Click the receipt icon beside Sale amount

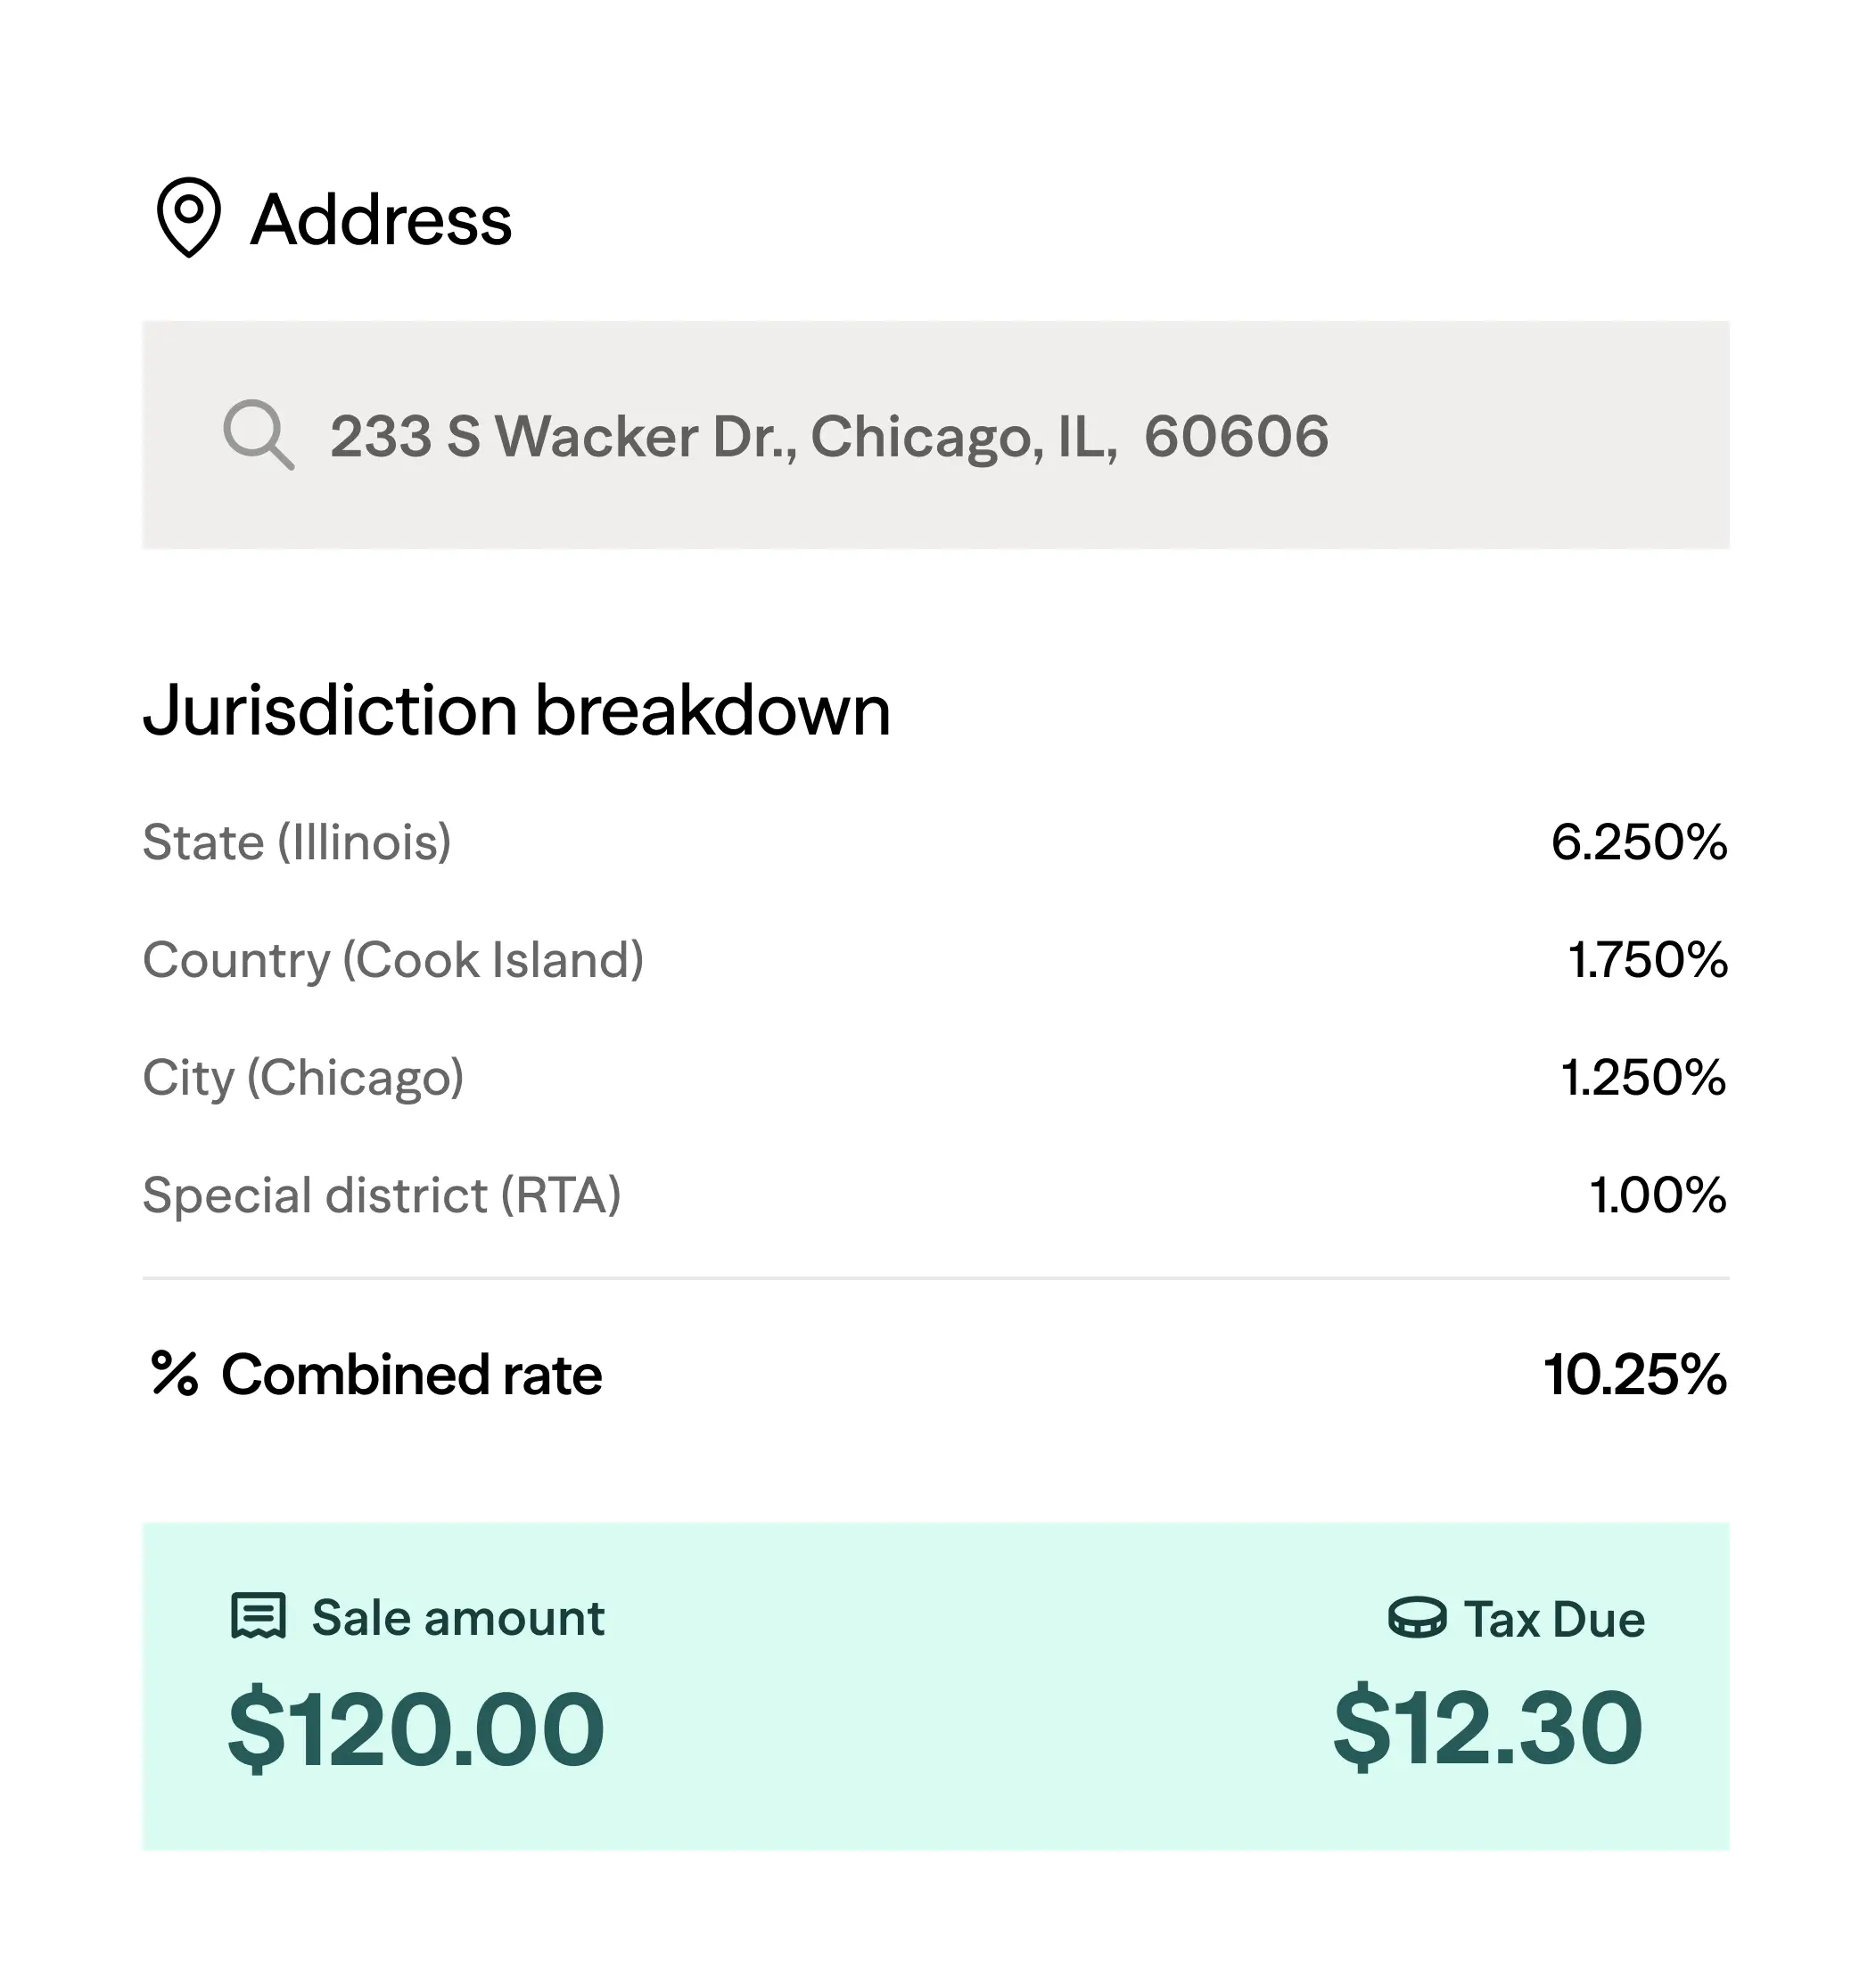[258, 1617]
